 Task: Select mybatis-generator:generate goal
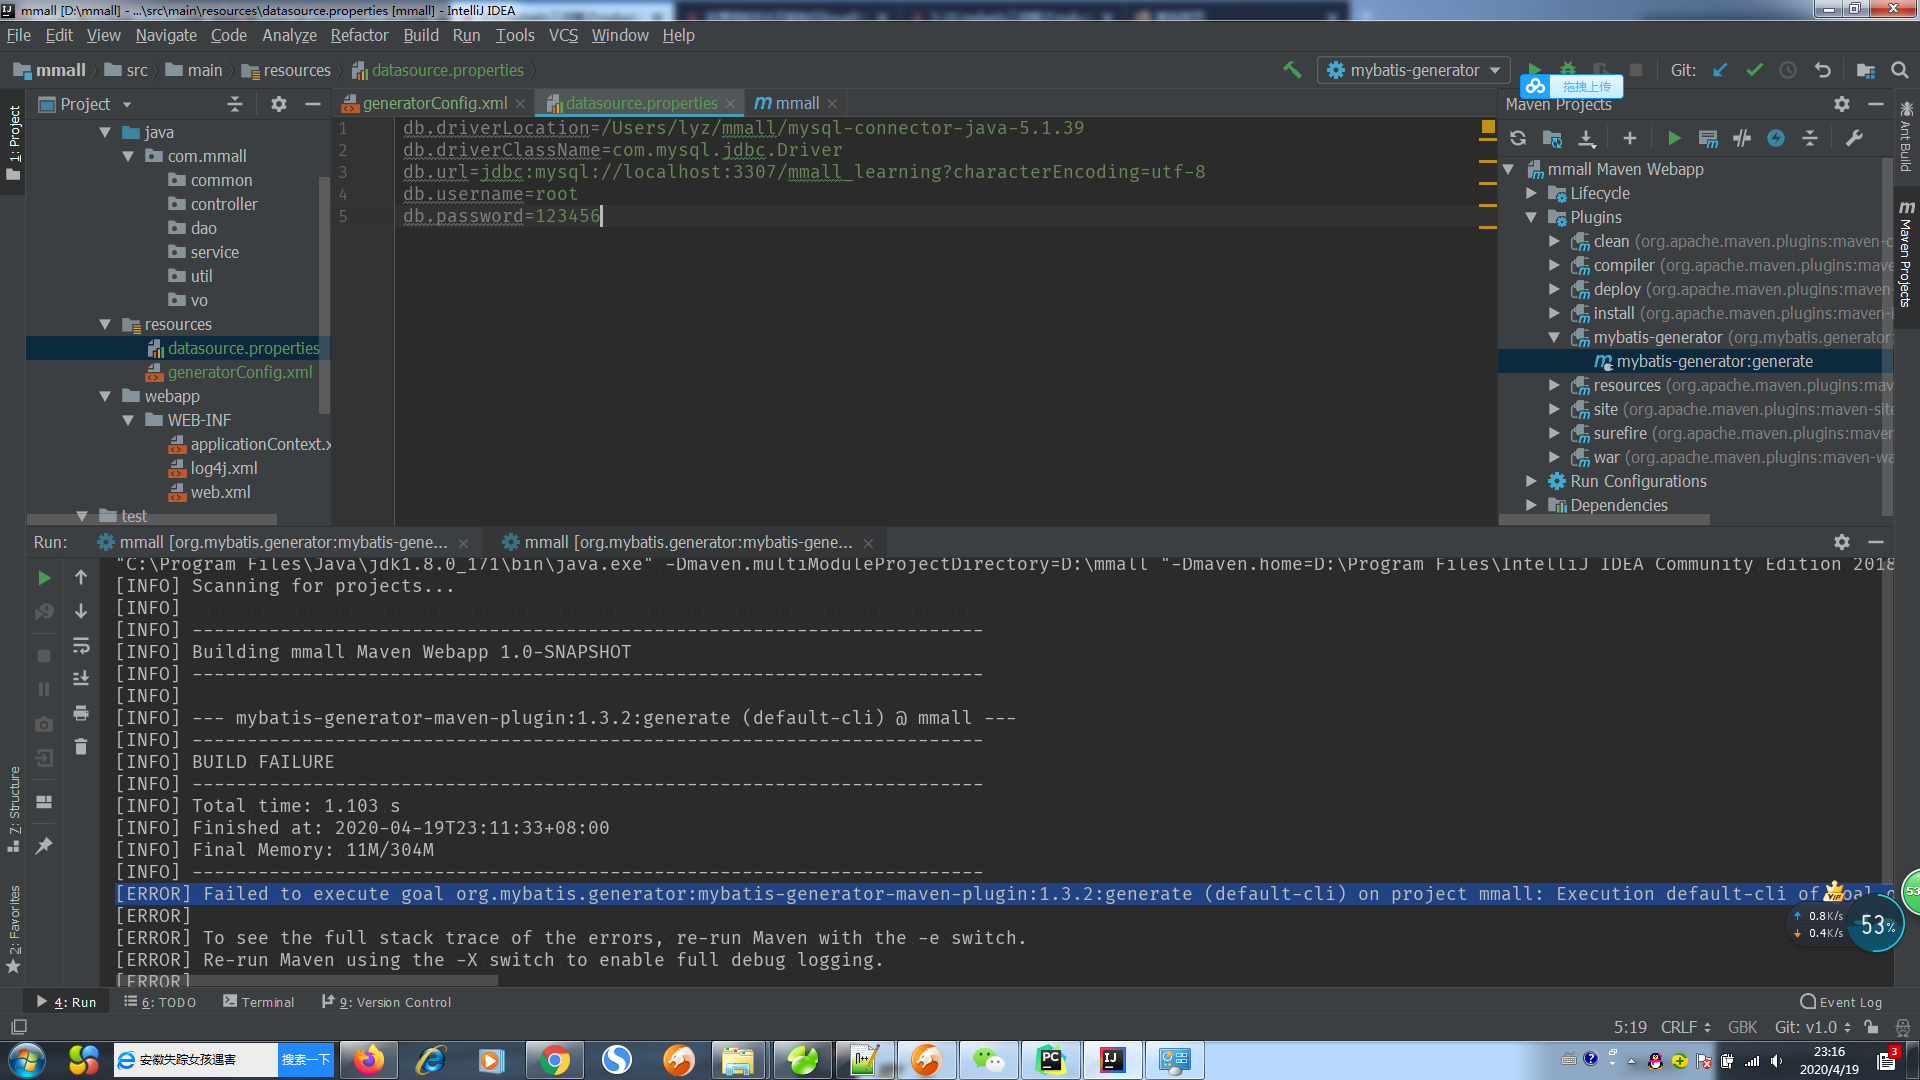[1714, 362]
